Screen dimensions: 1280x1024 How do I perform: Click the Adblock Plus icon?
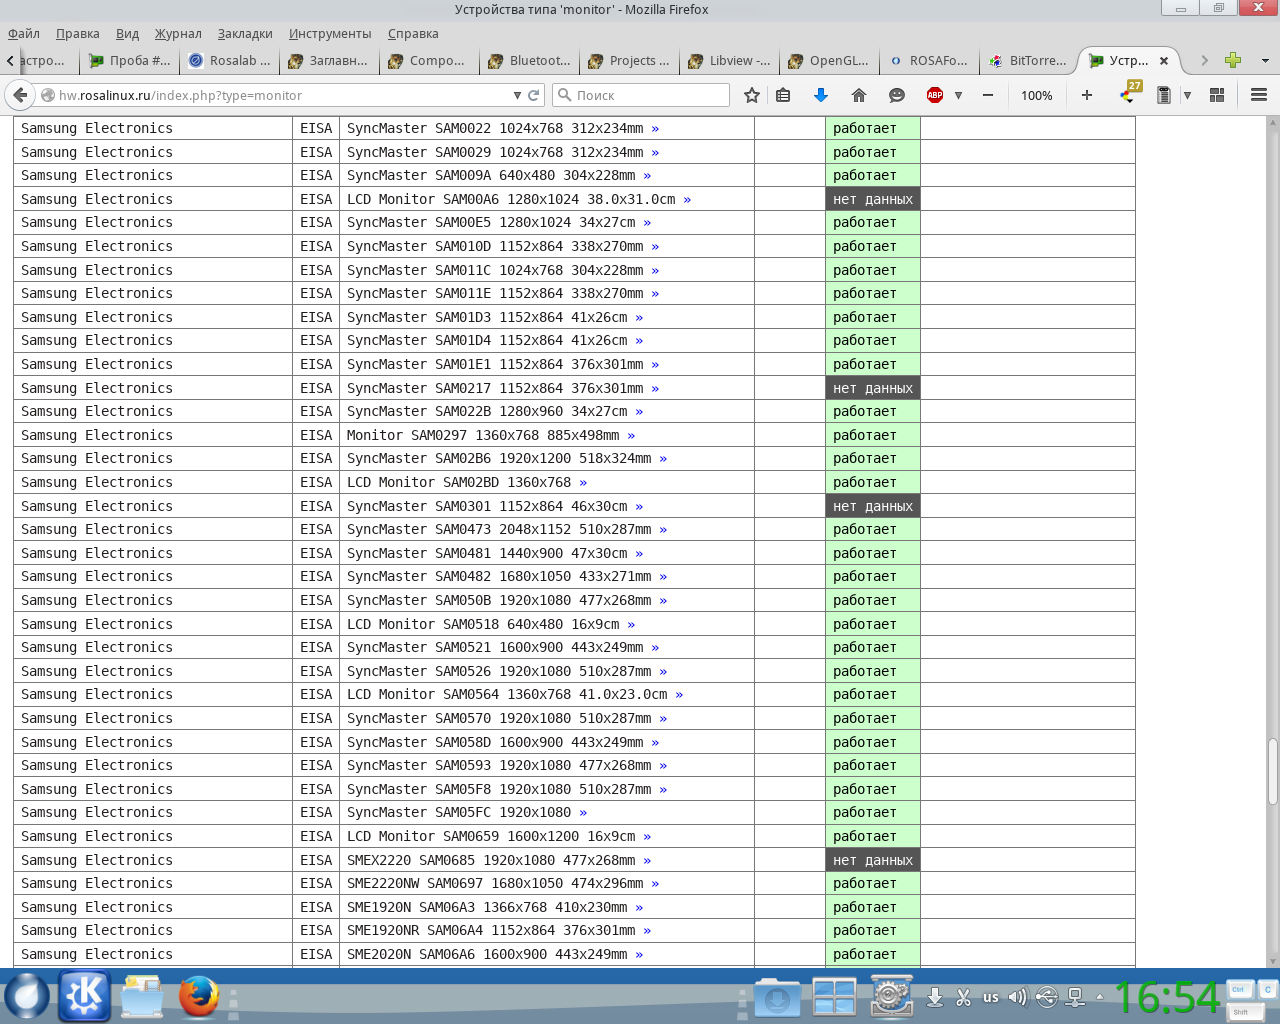(935, 95)
